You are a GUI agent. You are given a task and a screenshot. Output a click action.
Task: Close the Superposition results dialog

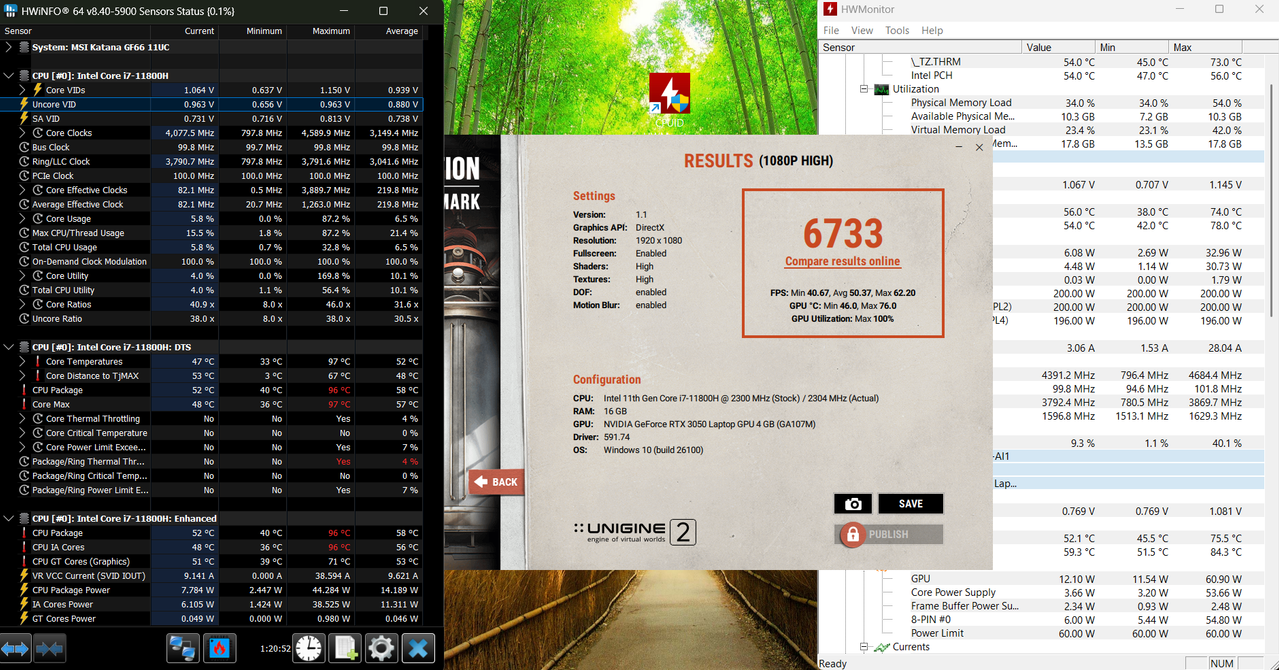click(x=979, y=147)
